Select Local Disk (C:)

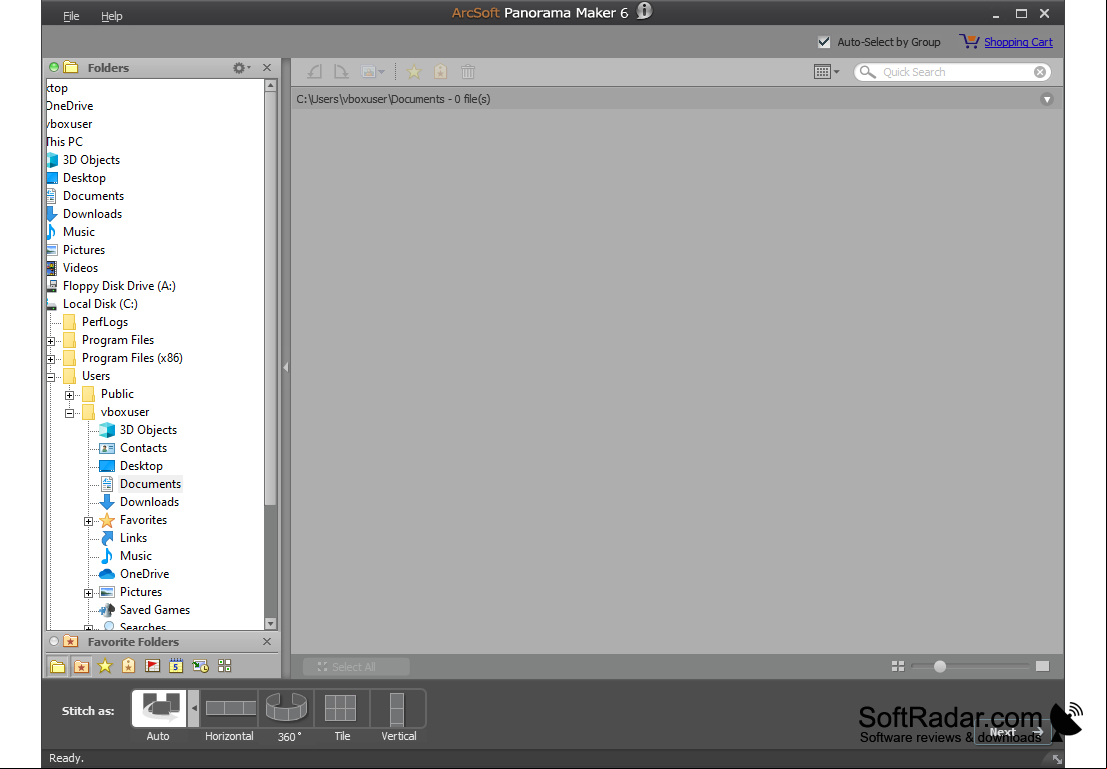100,304
